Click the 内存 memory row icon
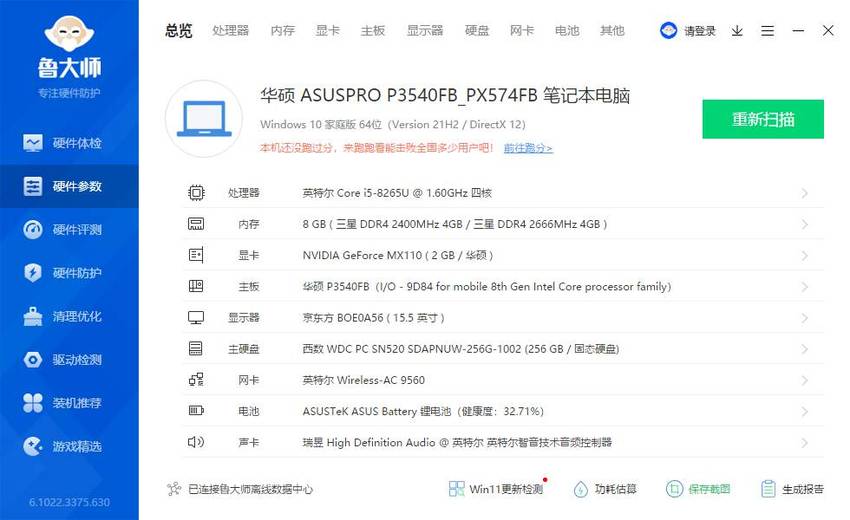 (x=196, y=224)
